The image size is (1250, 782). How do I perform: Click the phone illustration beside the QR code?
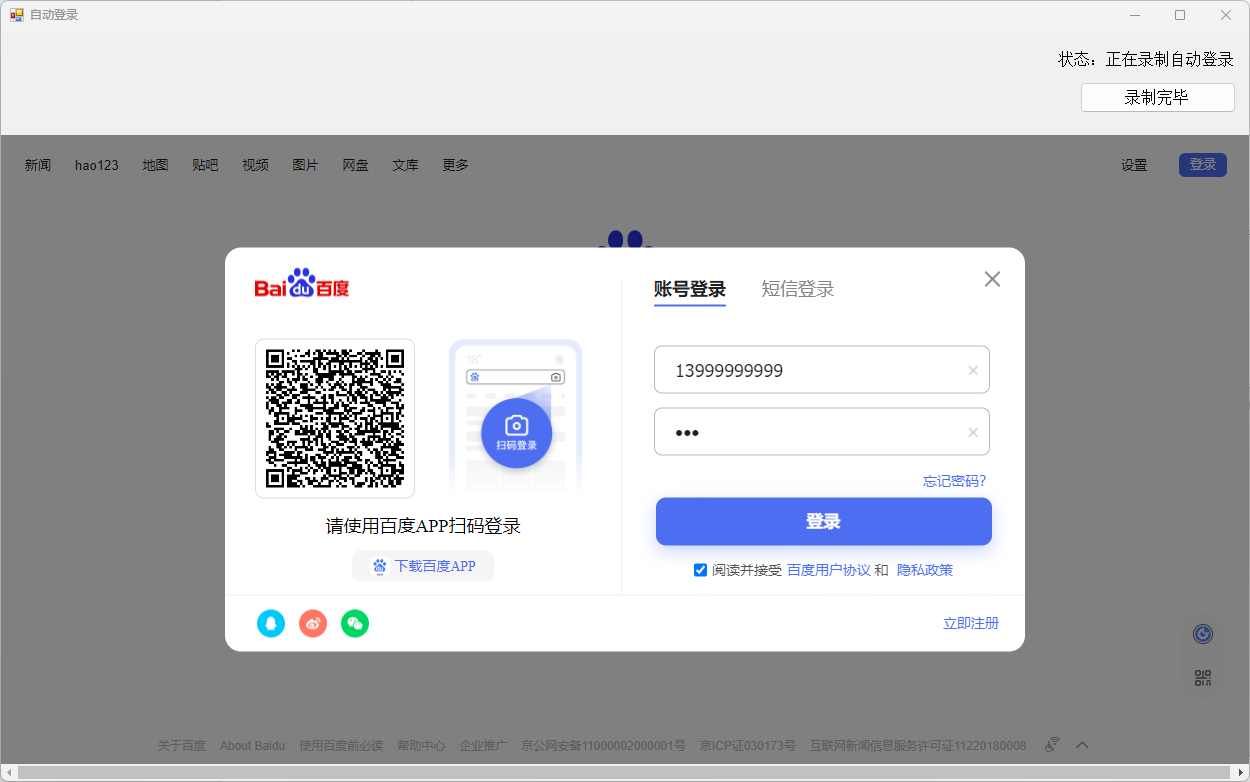click(515, 418)
